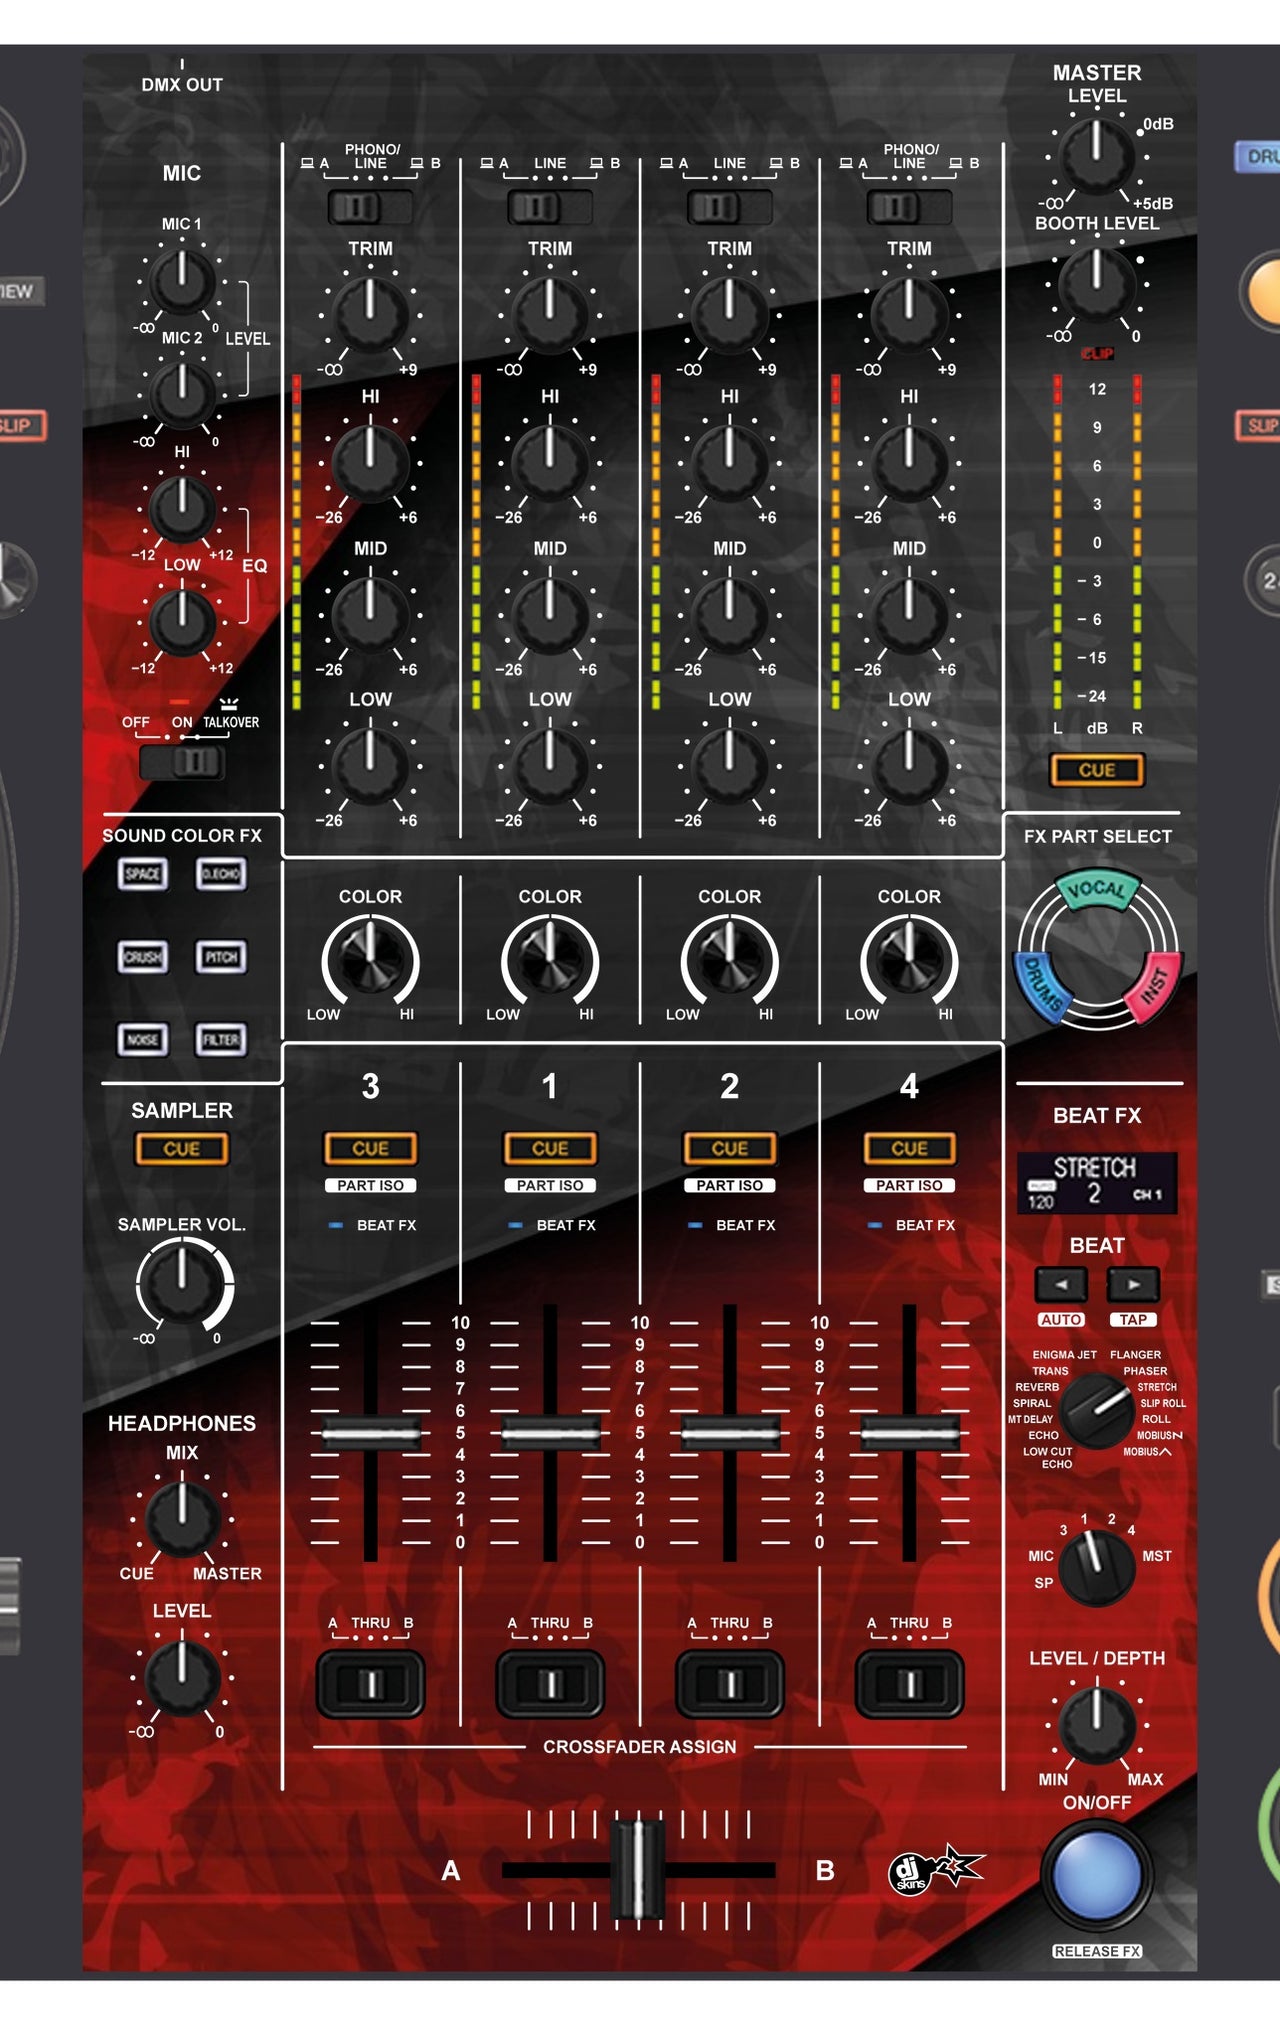This screenshot has width=1280, height=2035.
Task: Click the crossfader handle between A and B
Action: [637, 1870]
